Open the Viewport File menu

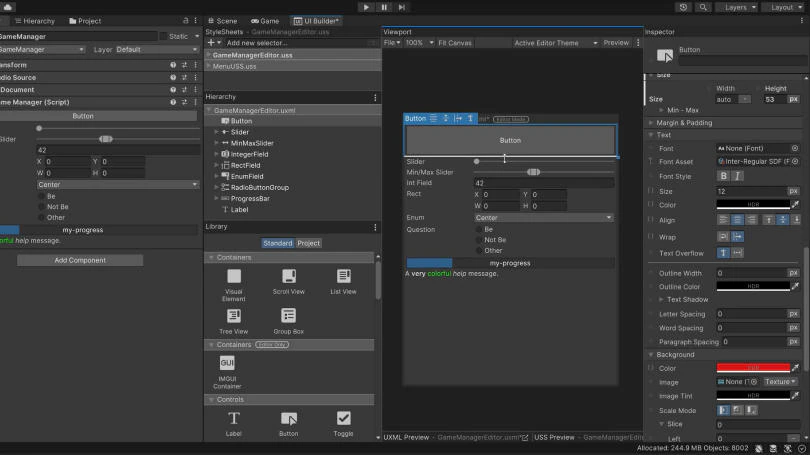tap(392, 43)
